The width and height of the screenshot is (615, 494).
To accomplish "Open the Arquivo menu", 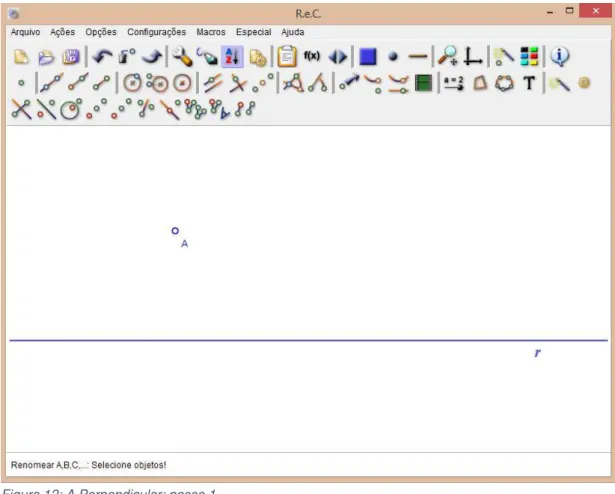I will point(25,32).
